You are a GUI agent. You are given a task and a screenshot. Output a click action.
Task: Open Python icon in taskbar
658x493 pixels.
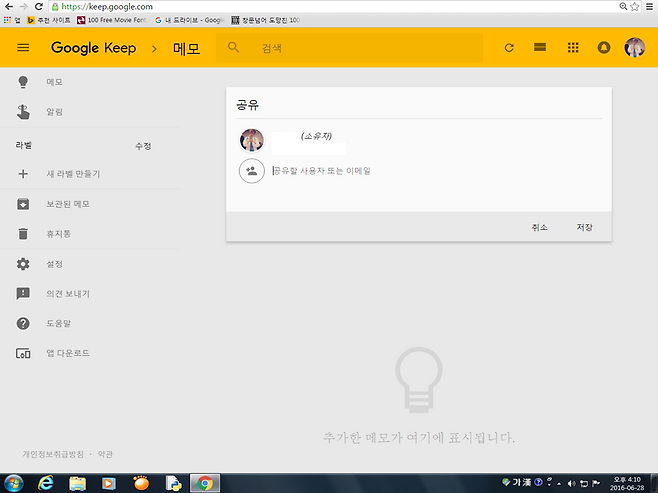[173, 483]
